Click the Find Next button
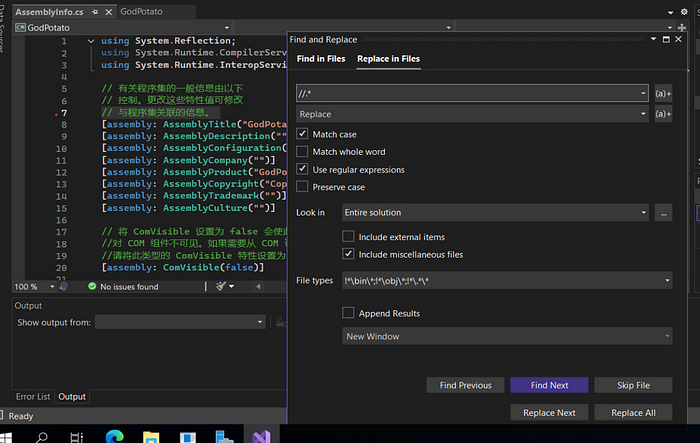Viewport: 700px width, 443px height. click(549, 385)
